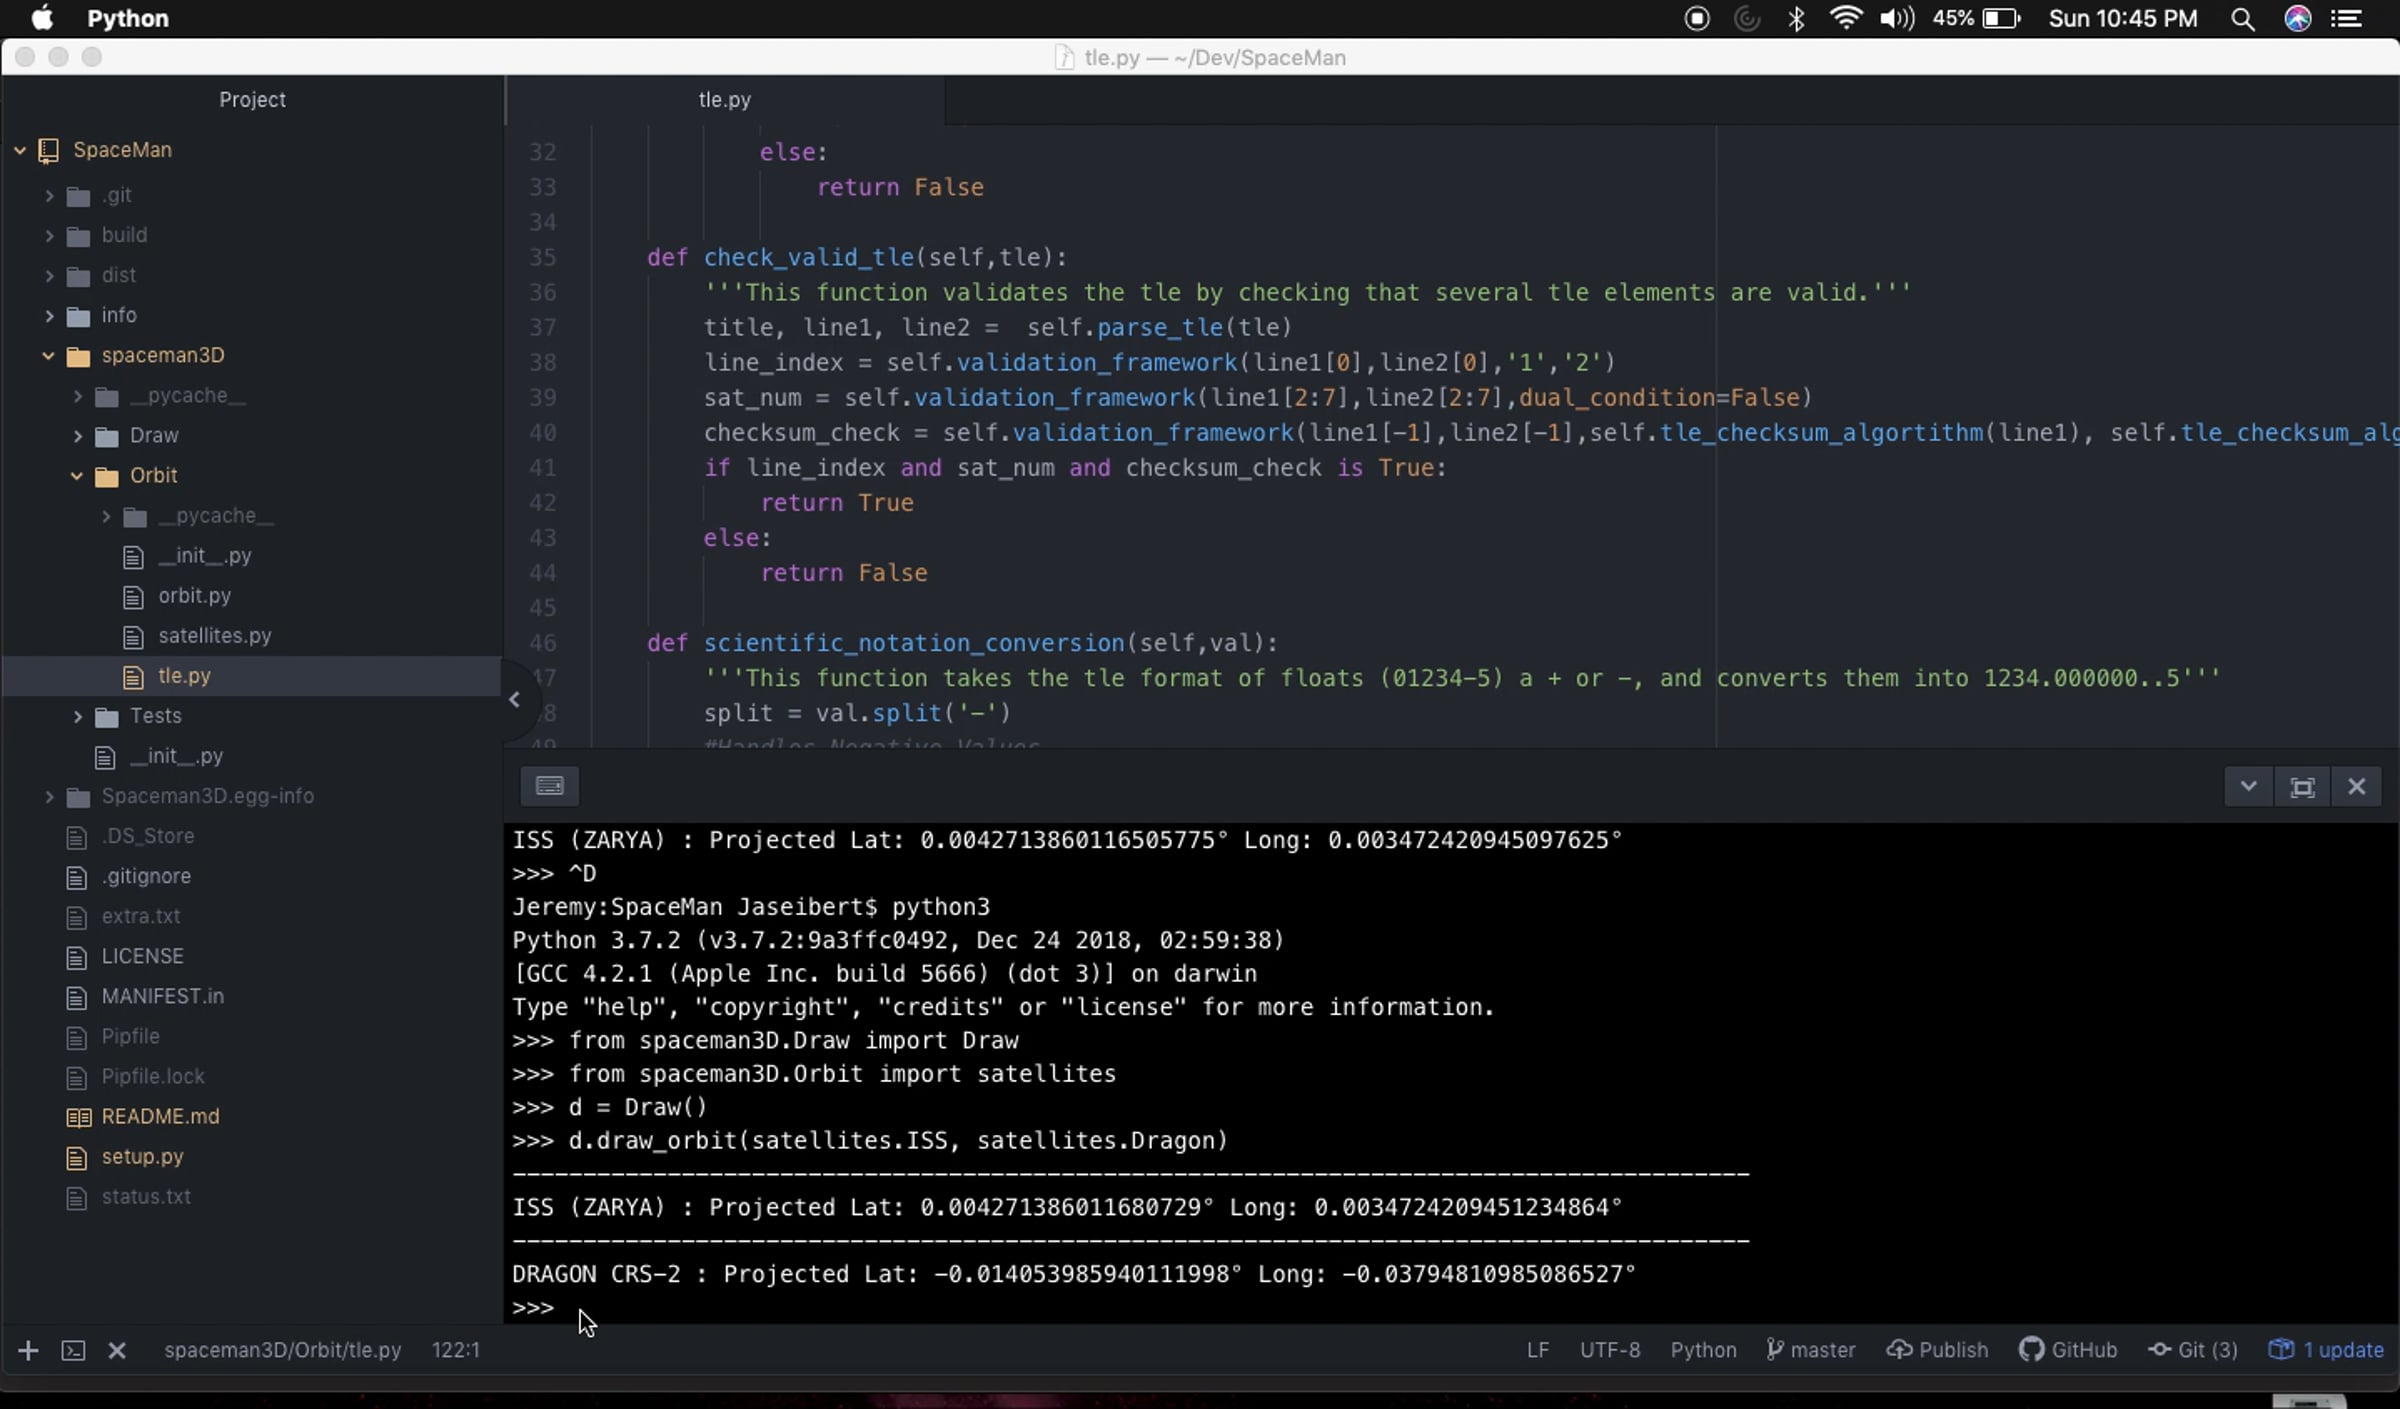Expand the Spaceman3D.egg-info folder
The width and height of the screenshot is (2400, 1409).
(49, 796)
